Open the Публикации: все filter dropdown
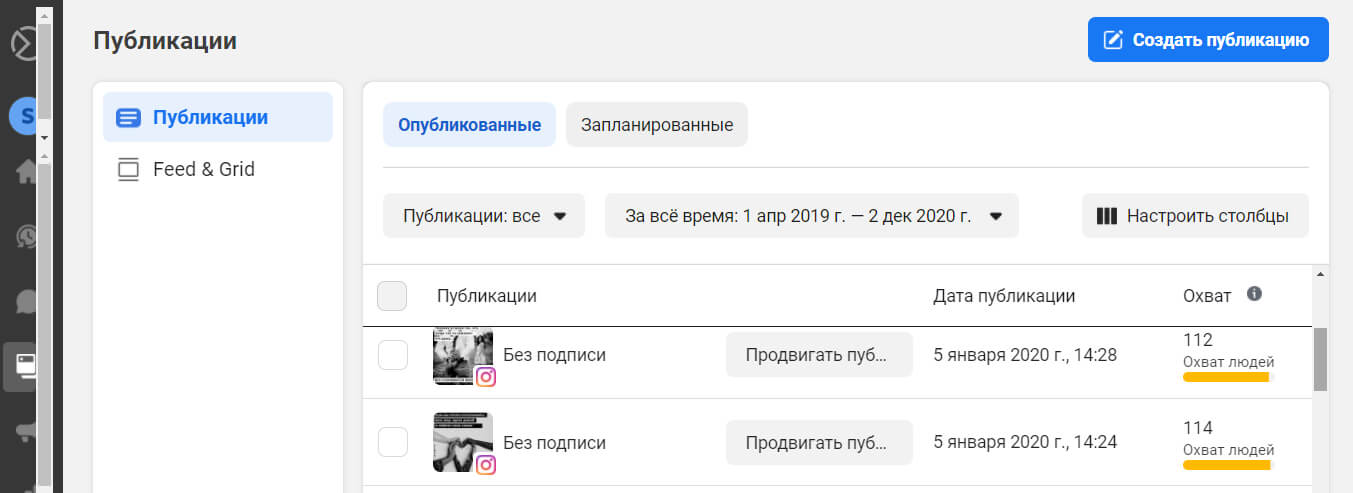The height and width of the screenshot is (493, 1353). [483, 216]
